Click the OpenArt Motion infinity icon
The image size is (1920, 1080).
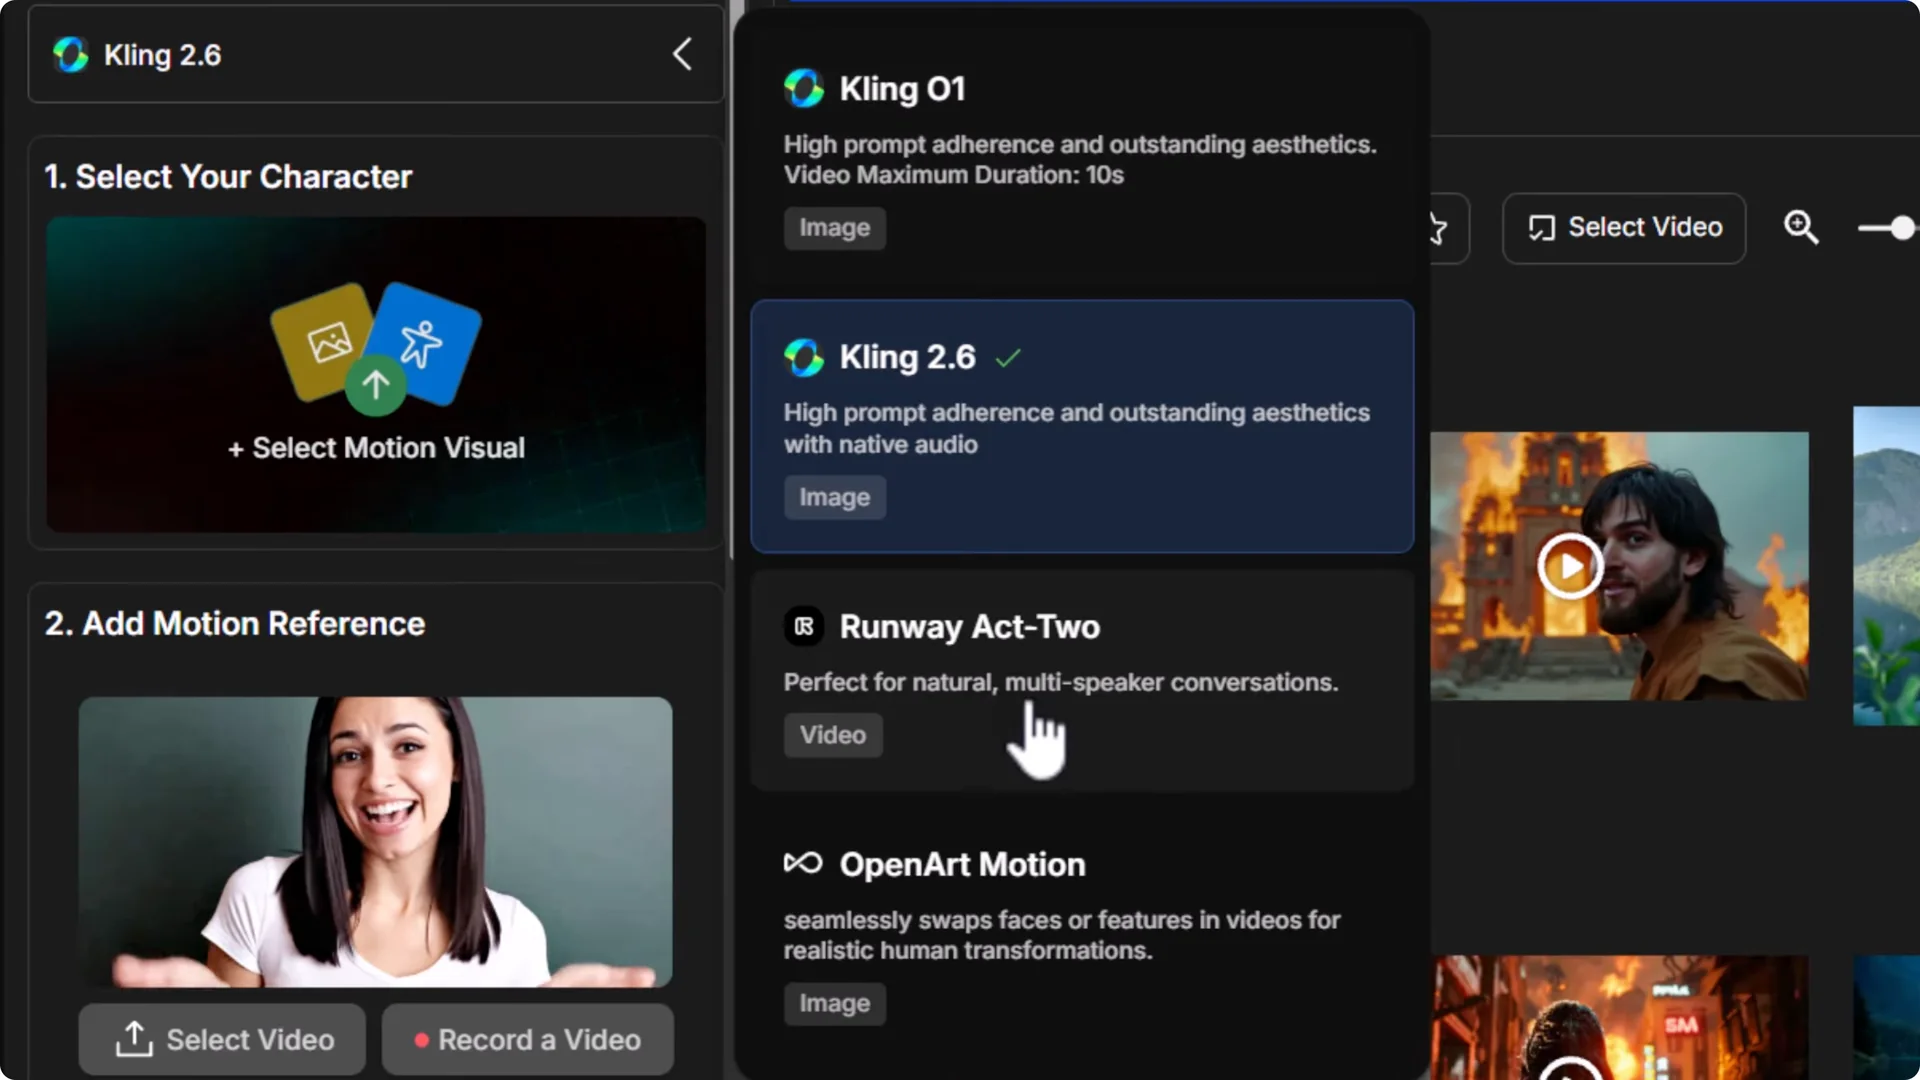pos(803,863)
